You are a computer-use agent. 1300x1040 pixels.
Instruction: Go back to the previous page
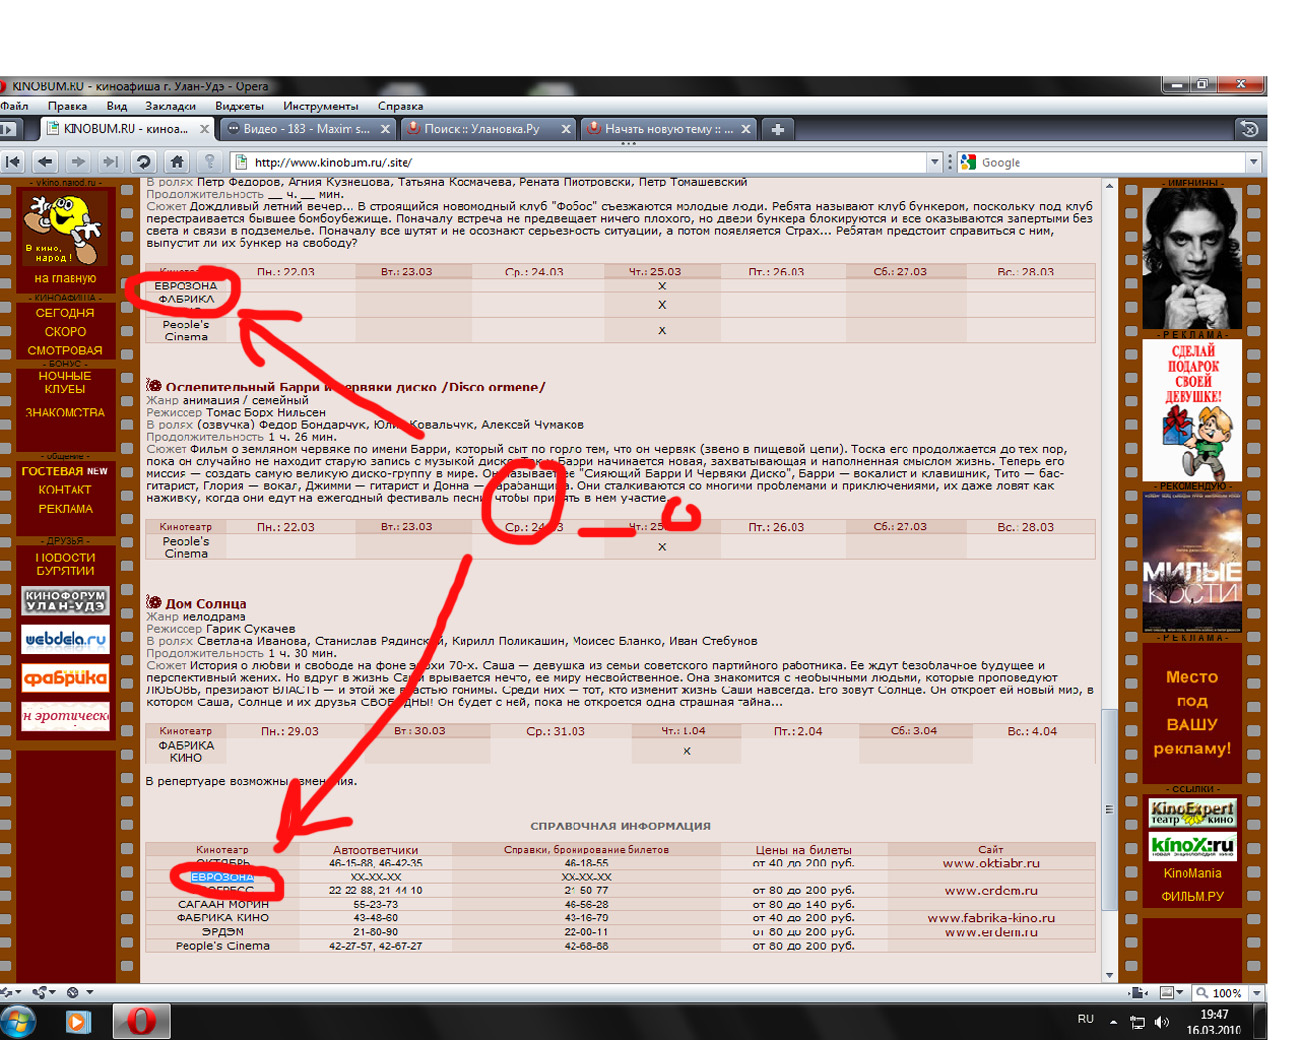[46, 162]
